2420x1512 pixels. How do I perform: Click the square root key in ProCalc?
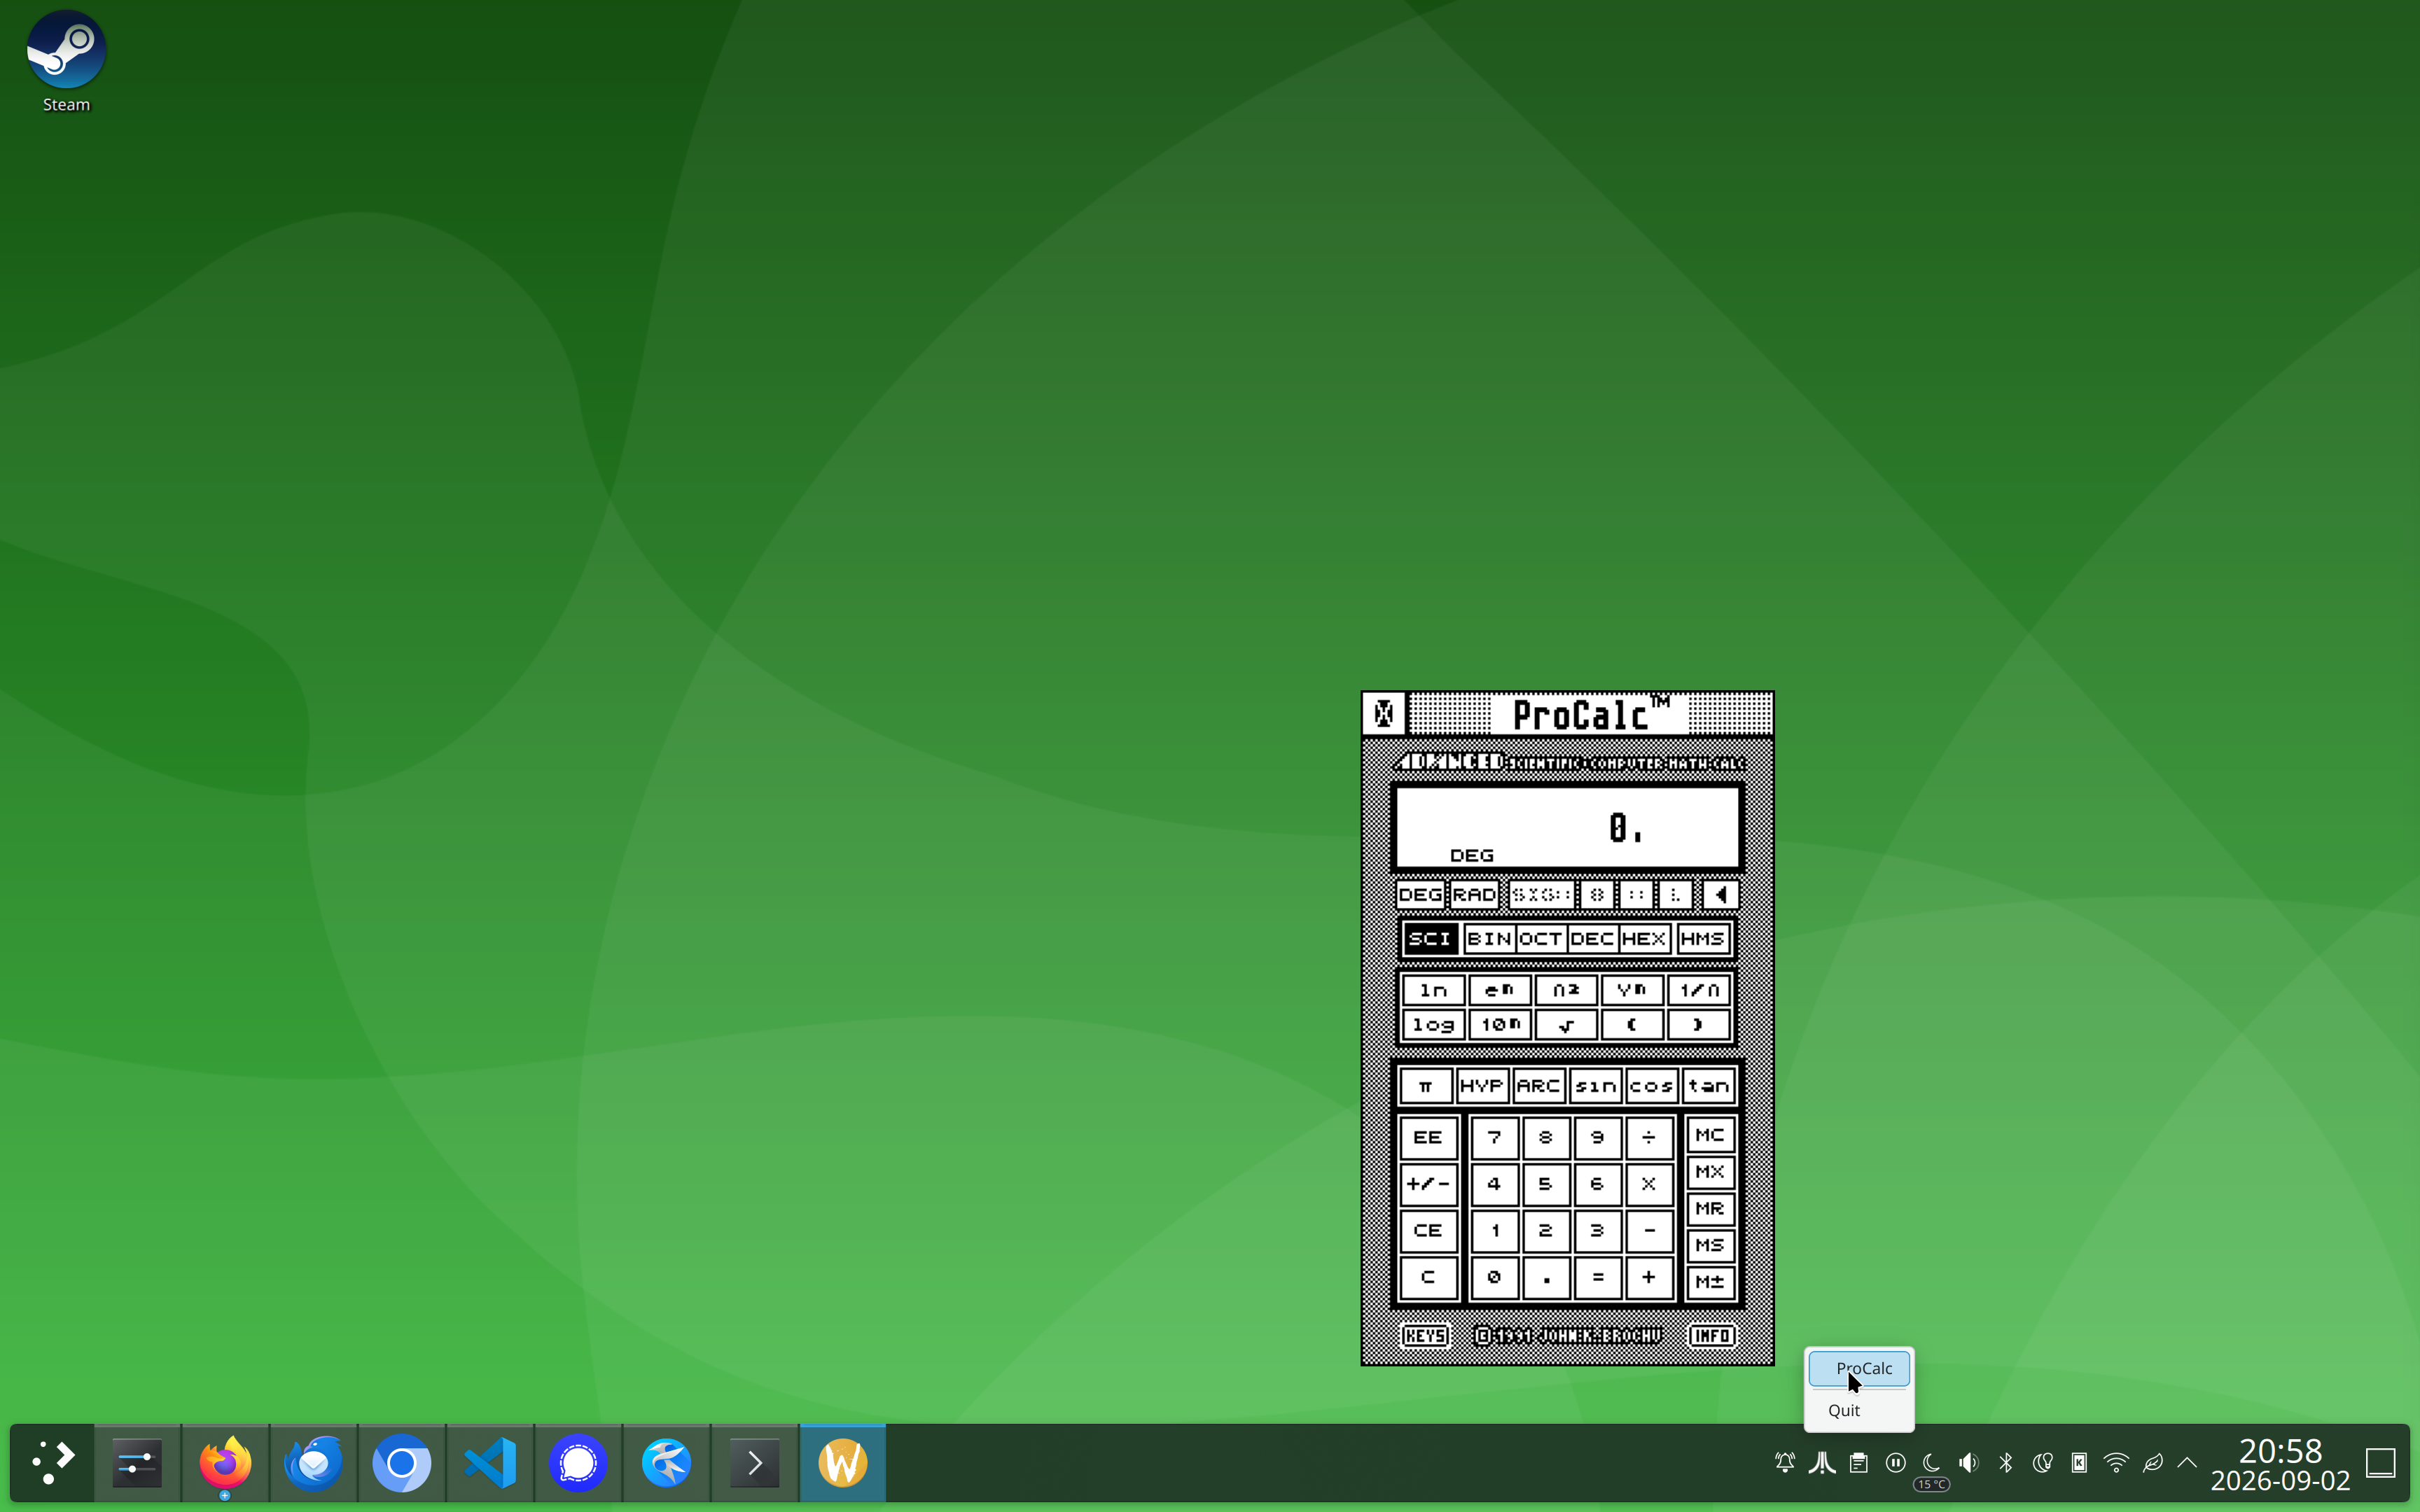tap(1565, 1025)
